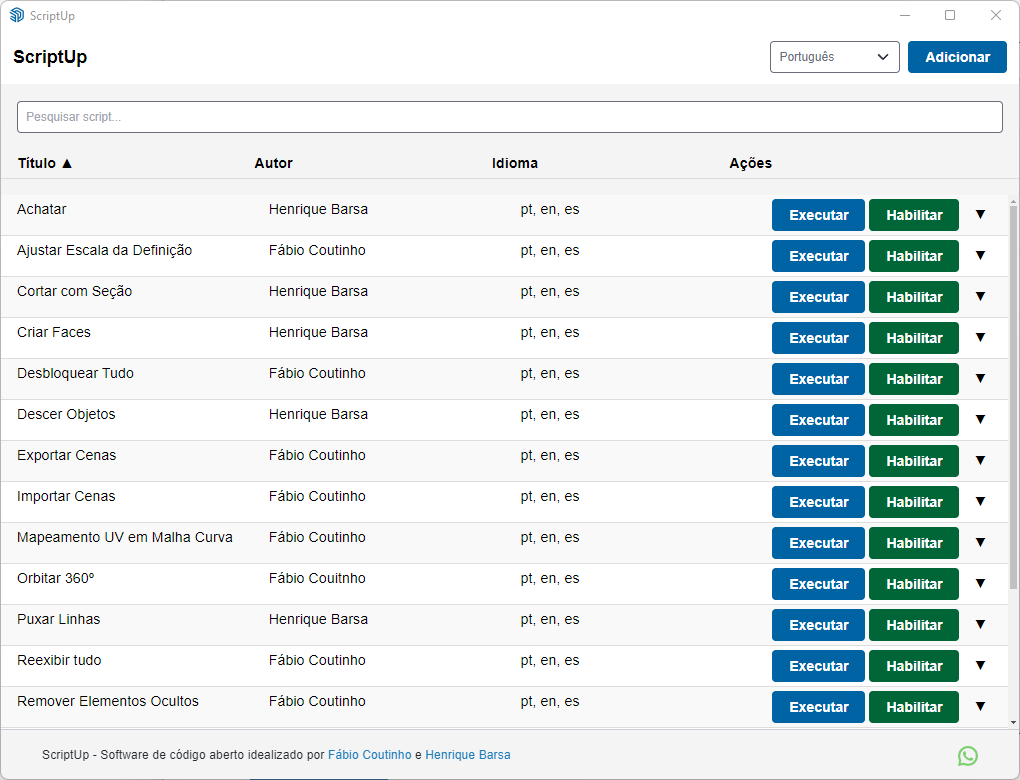1020x780 pixels.
Task: Select the Orbitar 360º title text
Action: coord(56,578)
